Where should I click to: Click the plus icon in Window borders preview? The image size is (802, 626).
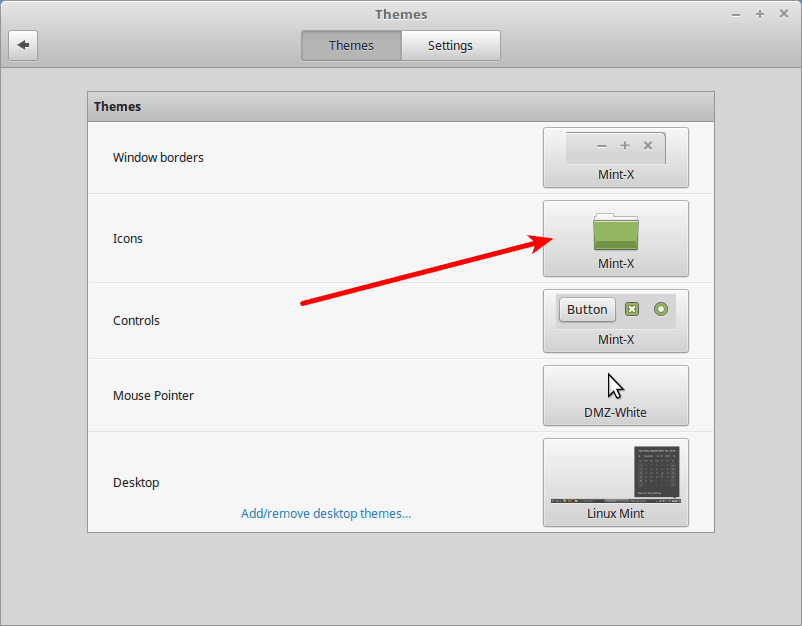pos(624,145)
